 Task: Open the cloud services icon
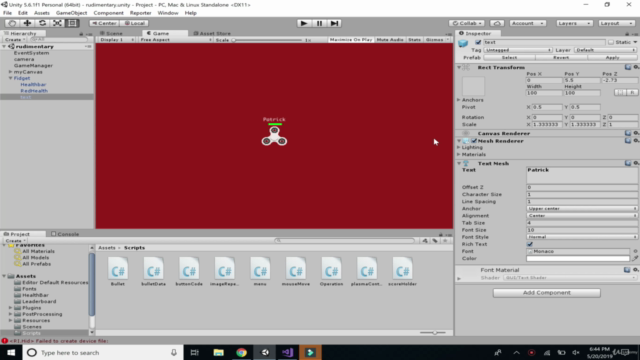(497, 23)
